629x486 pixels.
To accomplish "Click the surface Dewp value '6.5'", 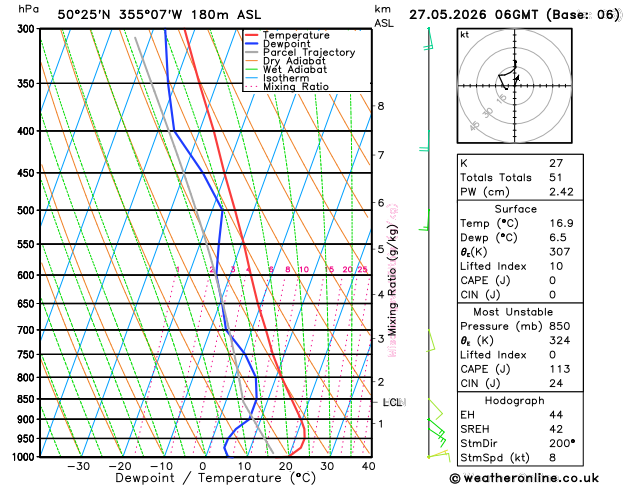I will [x=558, y=238].
